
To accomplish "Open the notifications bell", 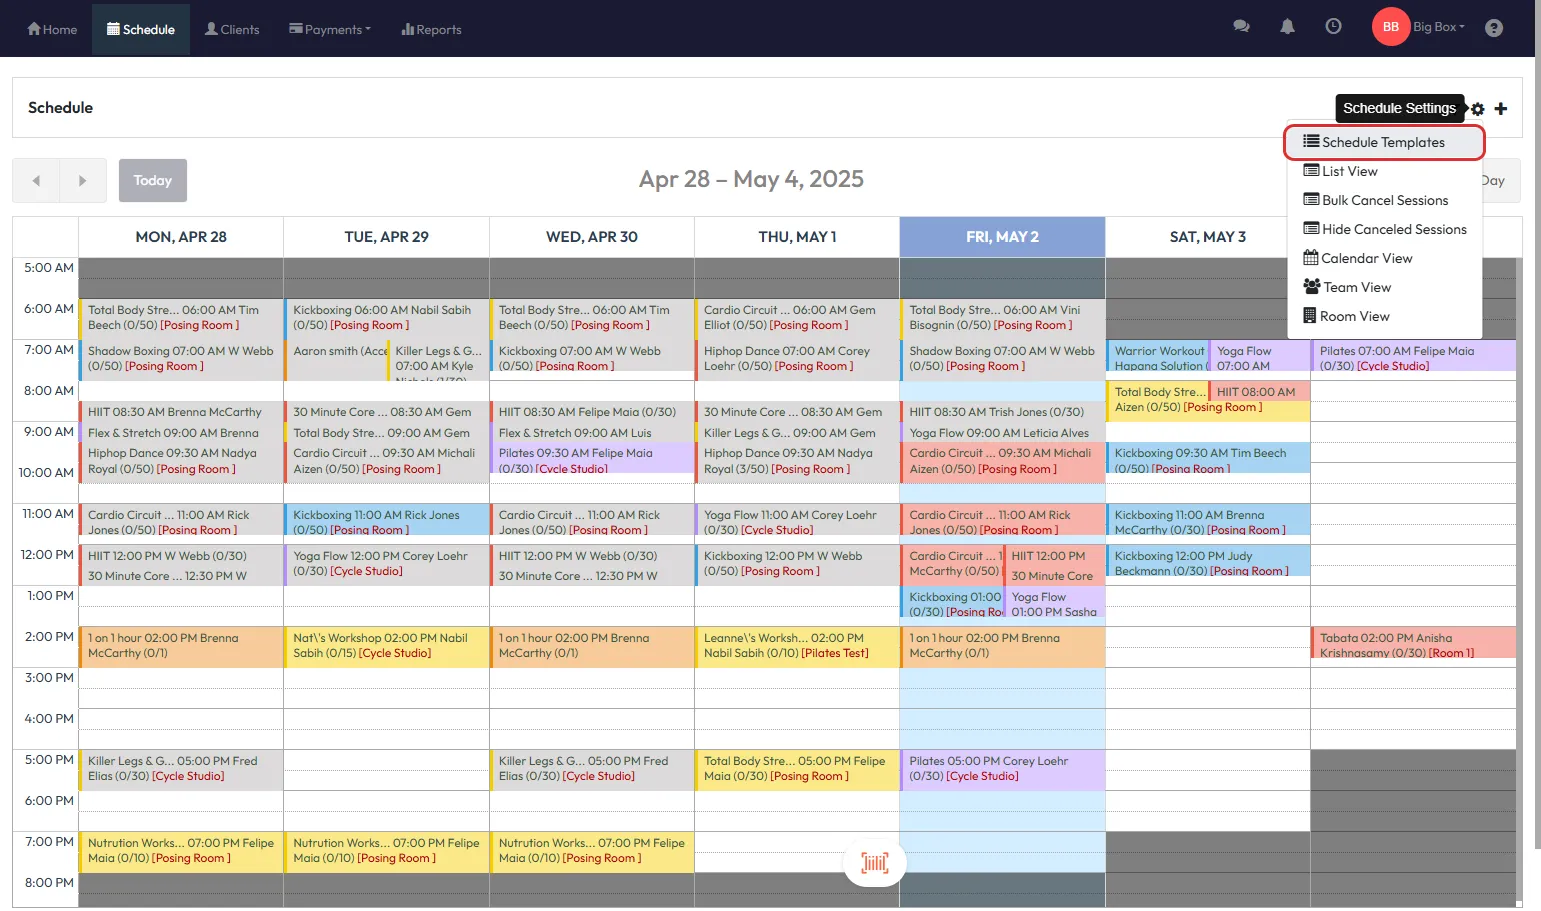I will pyautogui.click(x=1287, y=27).
